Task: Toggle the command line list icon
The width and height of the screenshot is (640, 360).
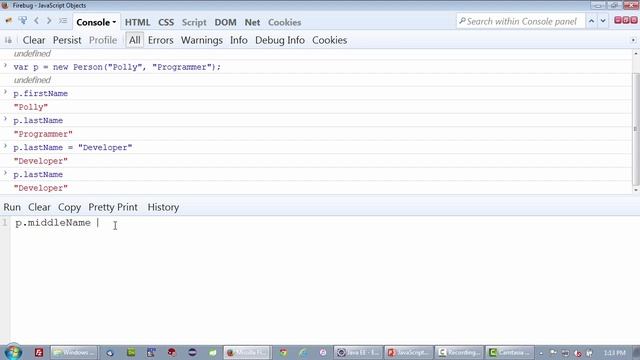Action: (x=63, y=21)
